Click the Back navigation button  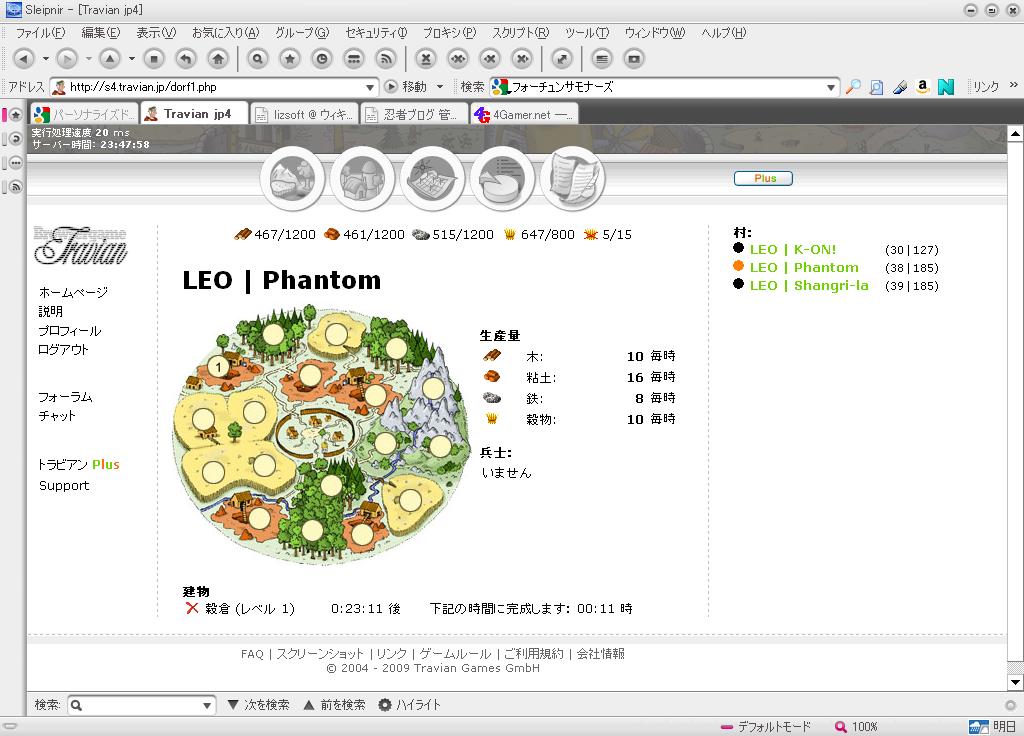pos(24,59)
